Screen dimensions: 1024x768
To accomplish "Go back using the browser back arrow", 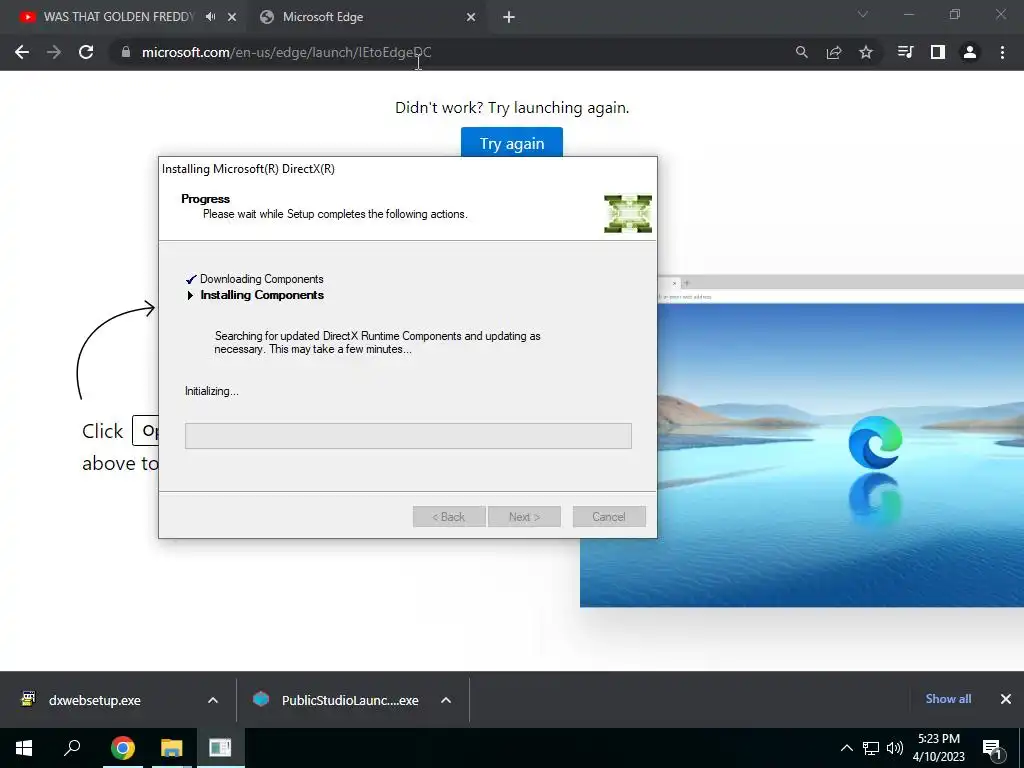I will point(22,52).
